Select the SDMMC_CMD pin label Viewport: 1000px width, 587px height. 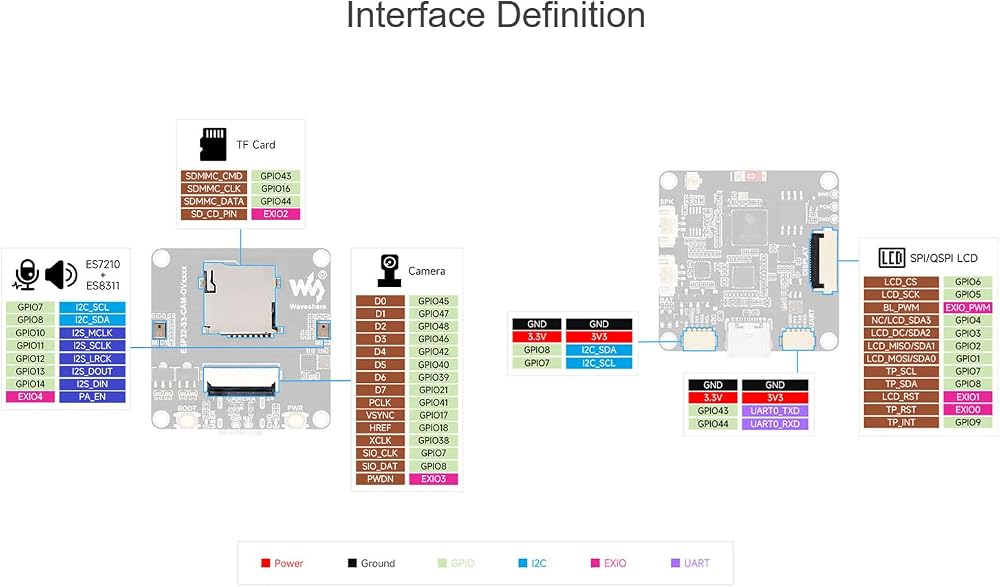click(214, 175)
